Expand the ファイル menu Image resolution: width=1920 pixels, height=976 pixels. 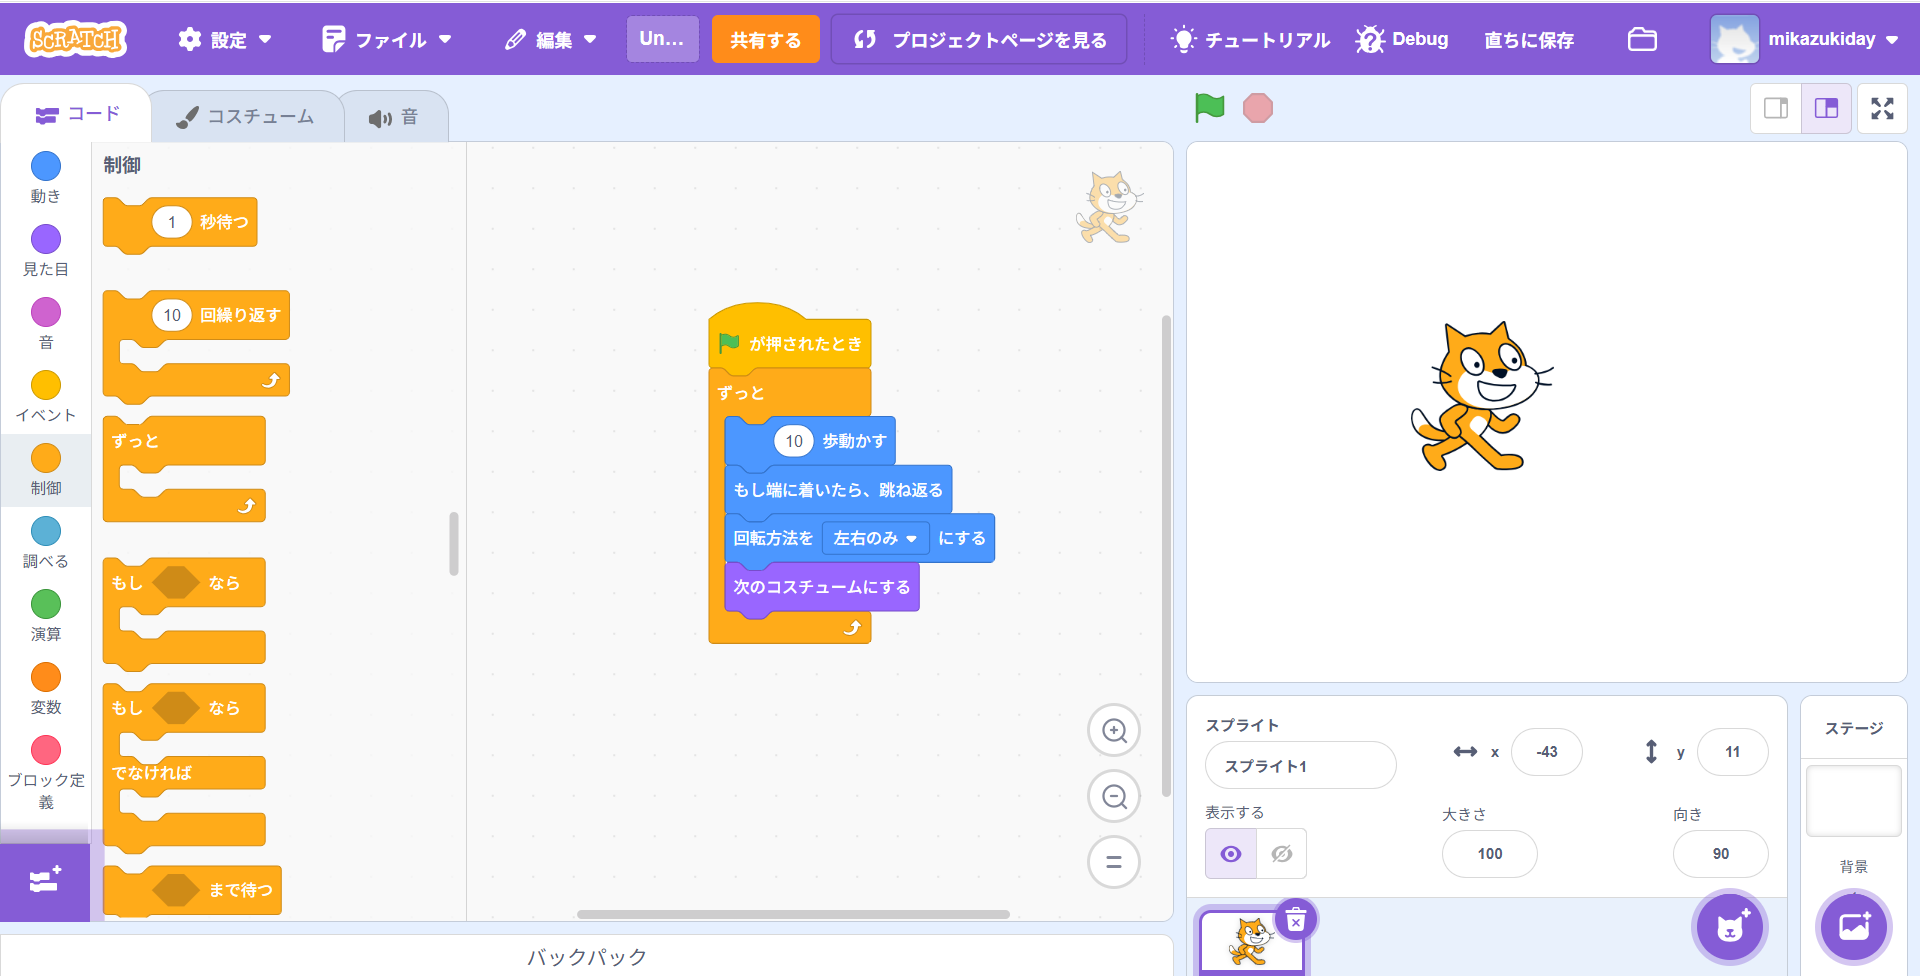click(387, 39)
